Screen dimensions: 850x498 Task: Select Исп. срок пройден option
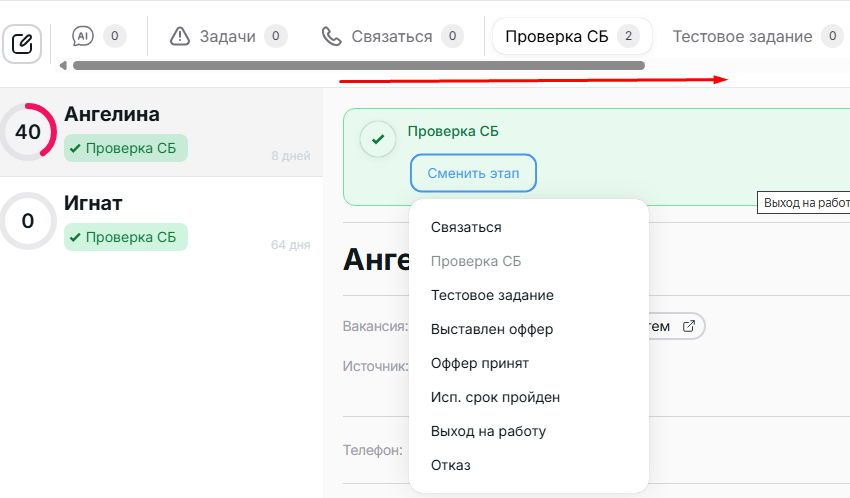(x=495, y=397)
